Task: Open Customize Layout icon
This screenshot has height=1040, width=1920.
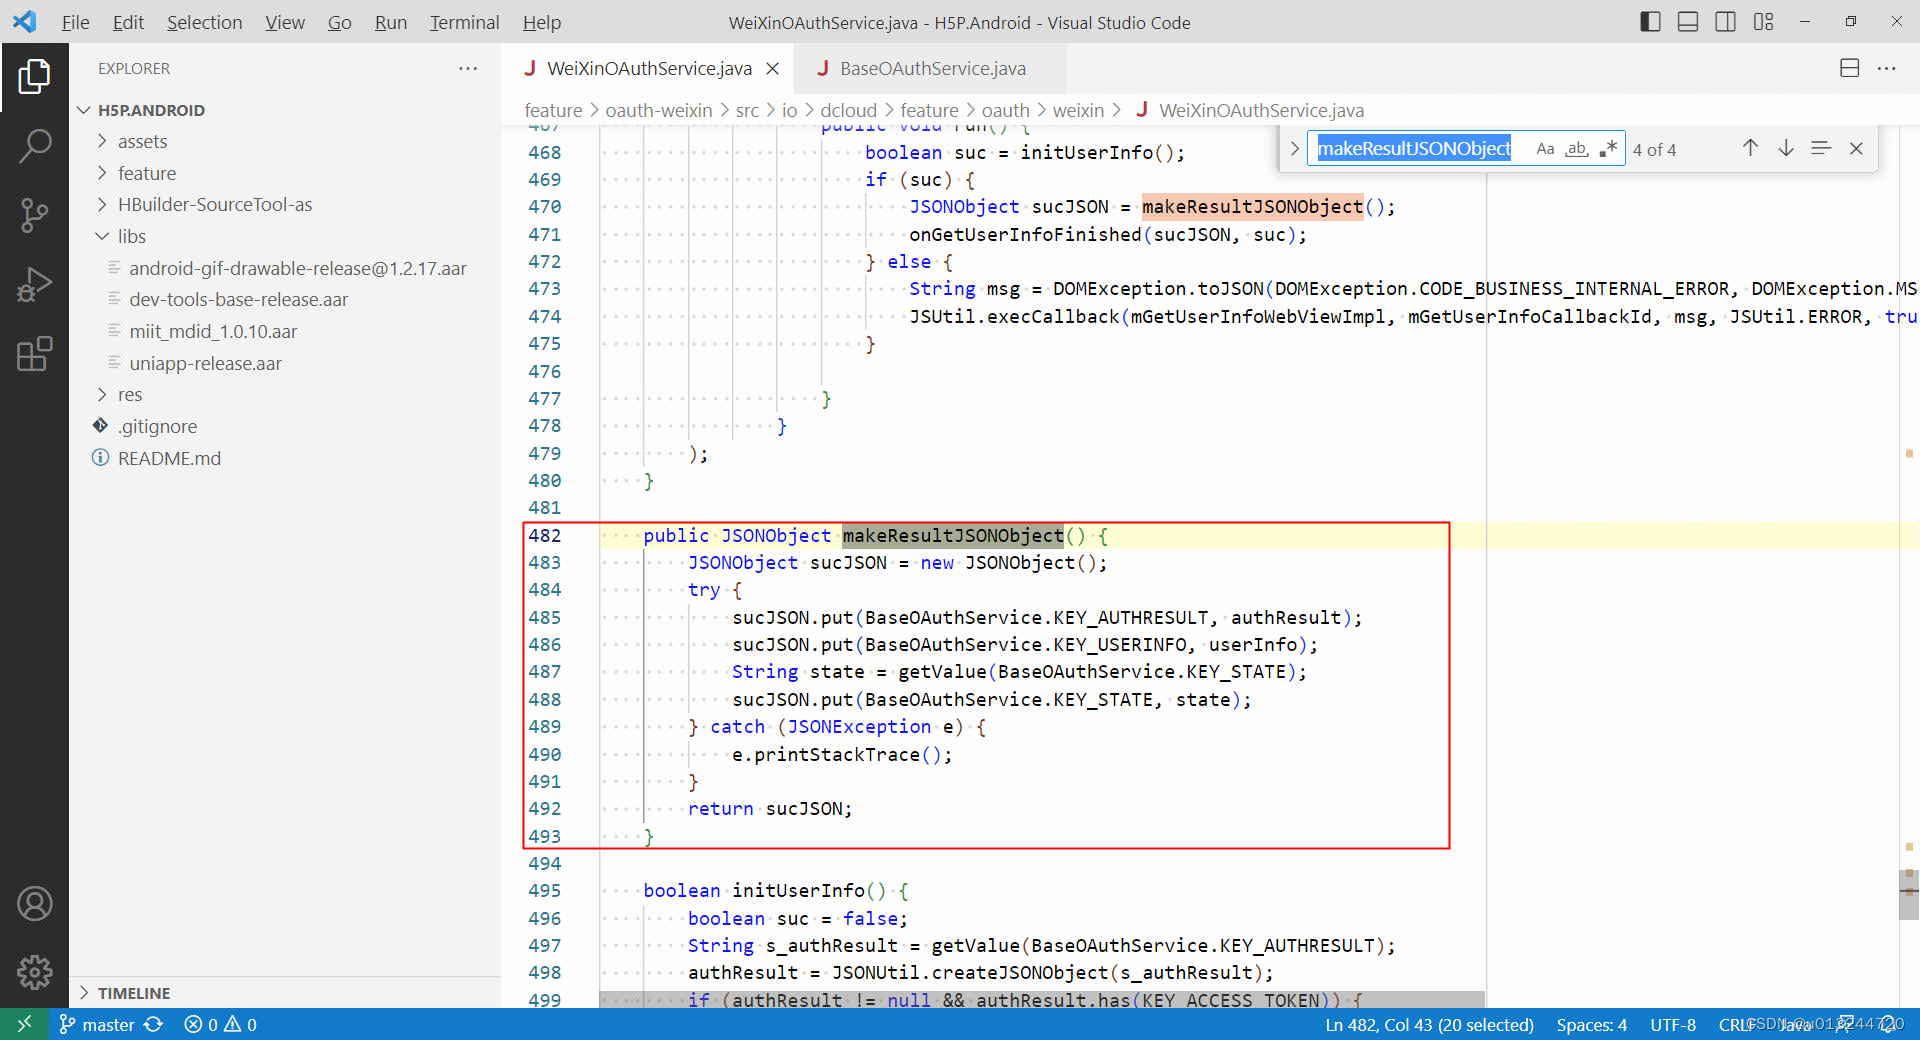Action: click(1763, 22)
